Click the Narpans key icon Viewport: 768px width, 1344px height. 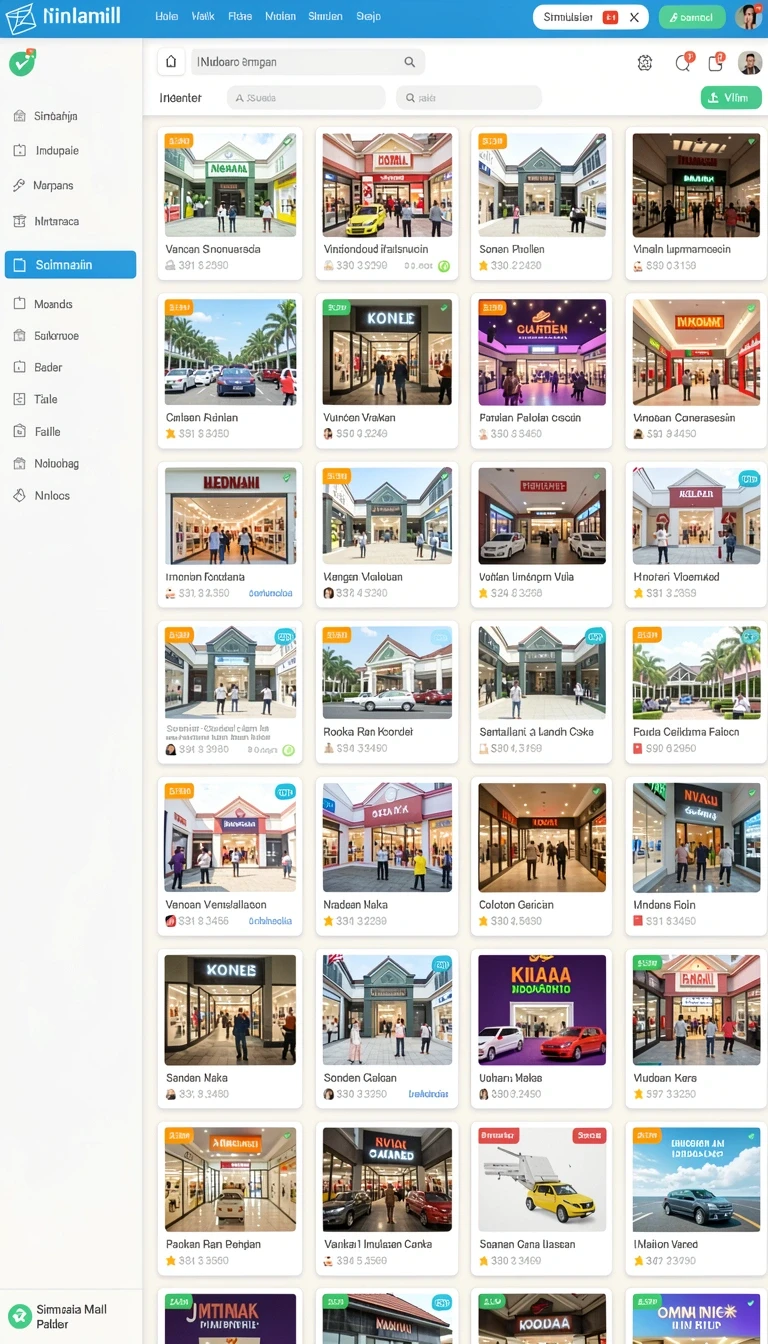(19, 186)
